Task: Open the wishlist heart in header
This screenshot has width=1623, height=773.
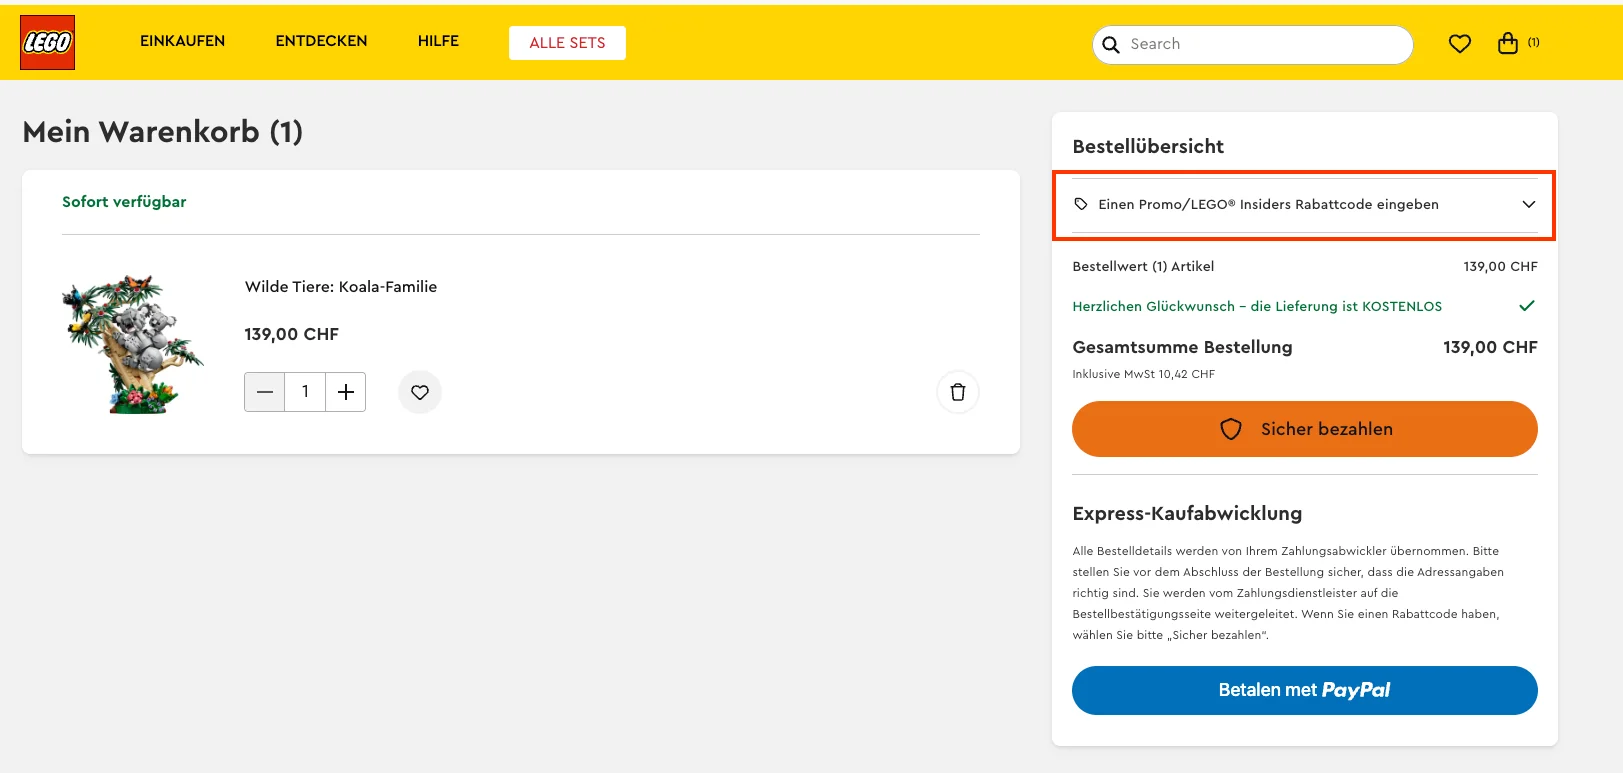Action: 1459,43
